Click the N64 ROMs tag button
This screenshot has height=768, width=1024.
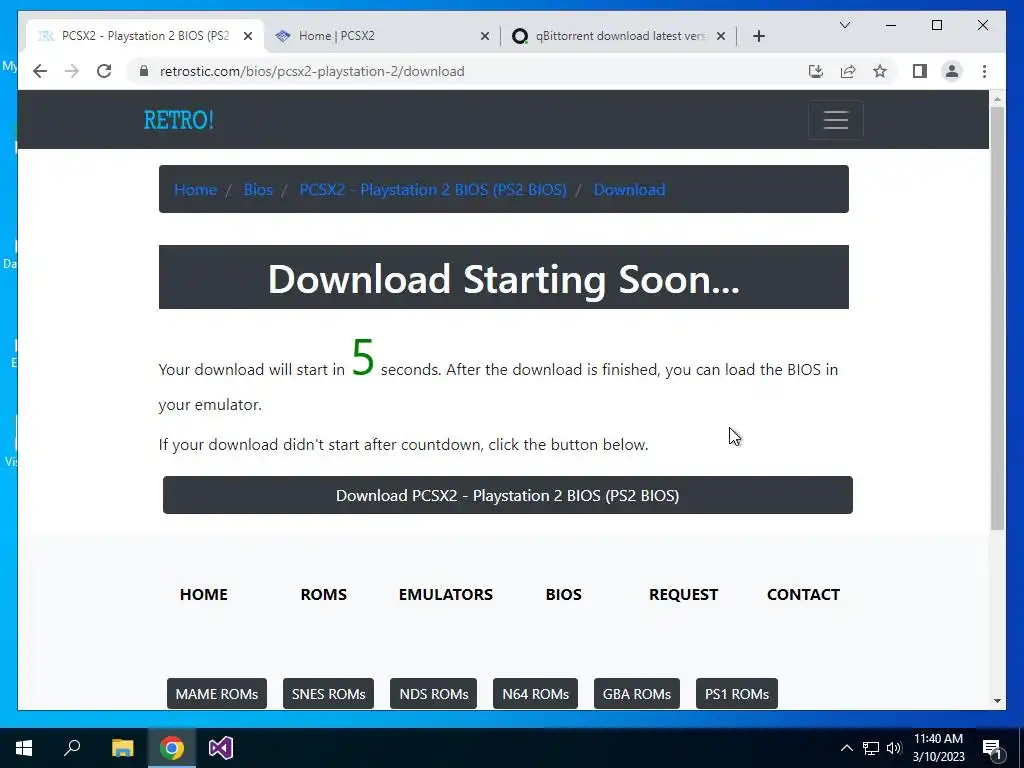click(536, 694)
